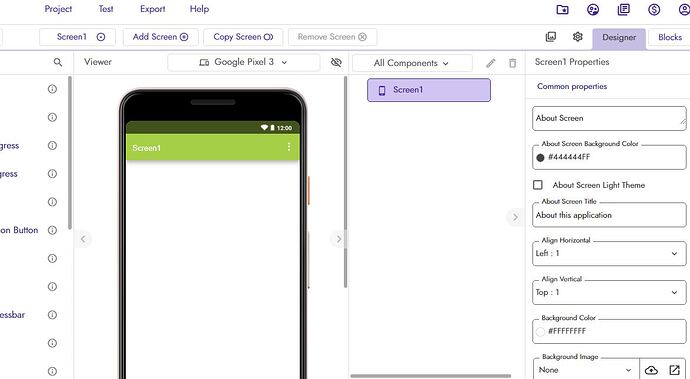This screenshot has width=690, height=379.
Task: Switch to the Blocks tab
Action: coord(669,37)
